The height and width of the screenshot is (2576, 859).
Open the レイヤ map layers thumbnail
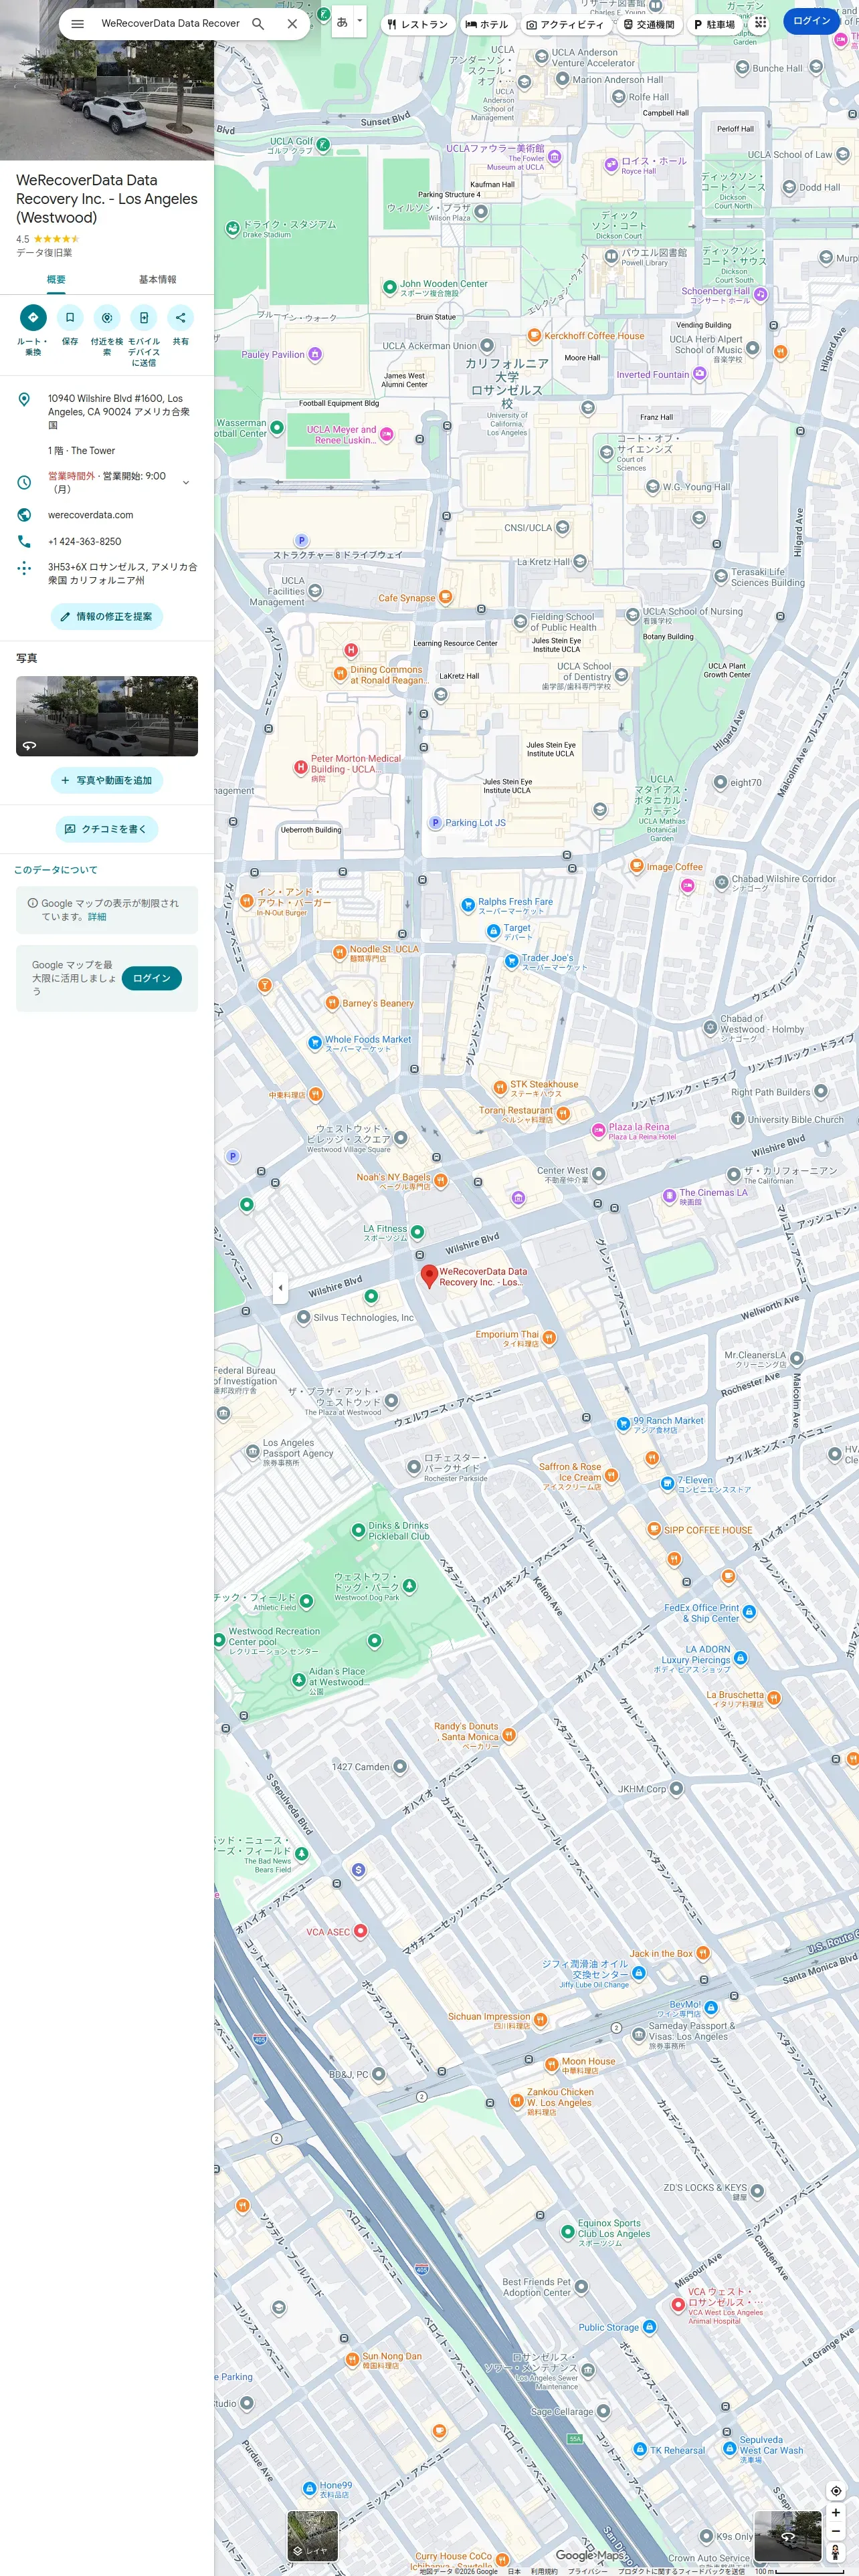[312, 2535]
